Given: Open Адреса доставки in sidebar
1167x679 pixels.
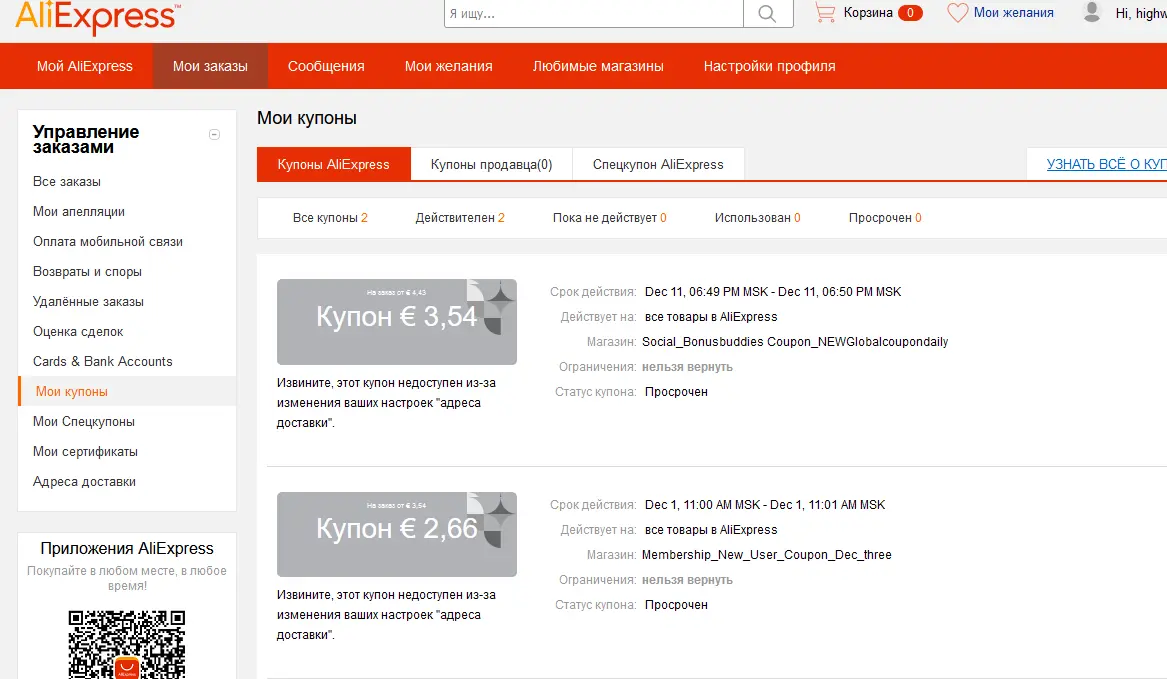Looking at the screenshot, I should coord(84,482).
